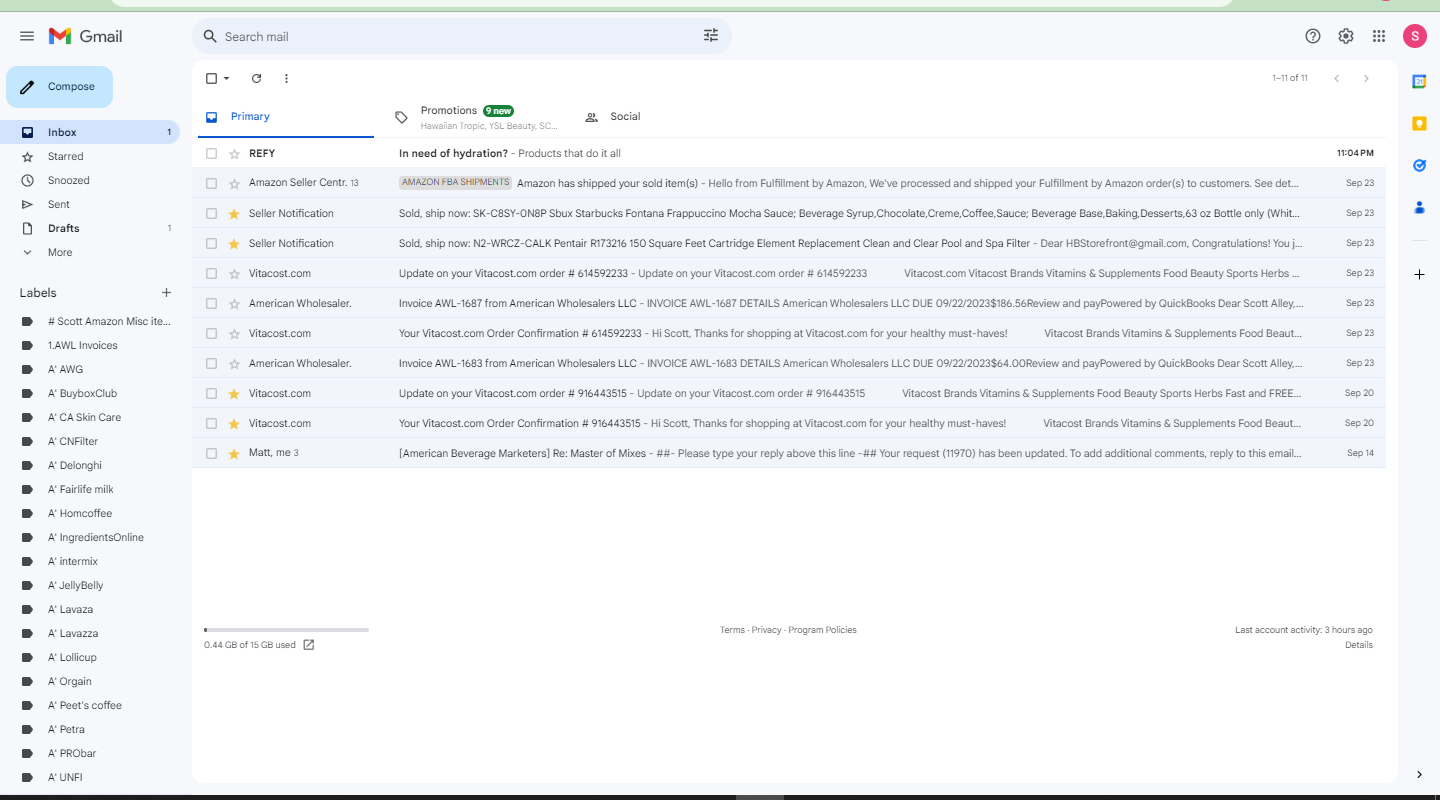Open the main menu hamburger icon
Viewport: 1440px width, 800px height.
[27, 36]
